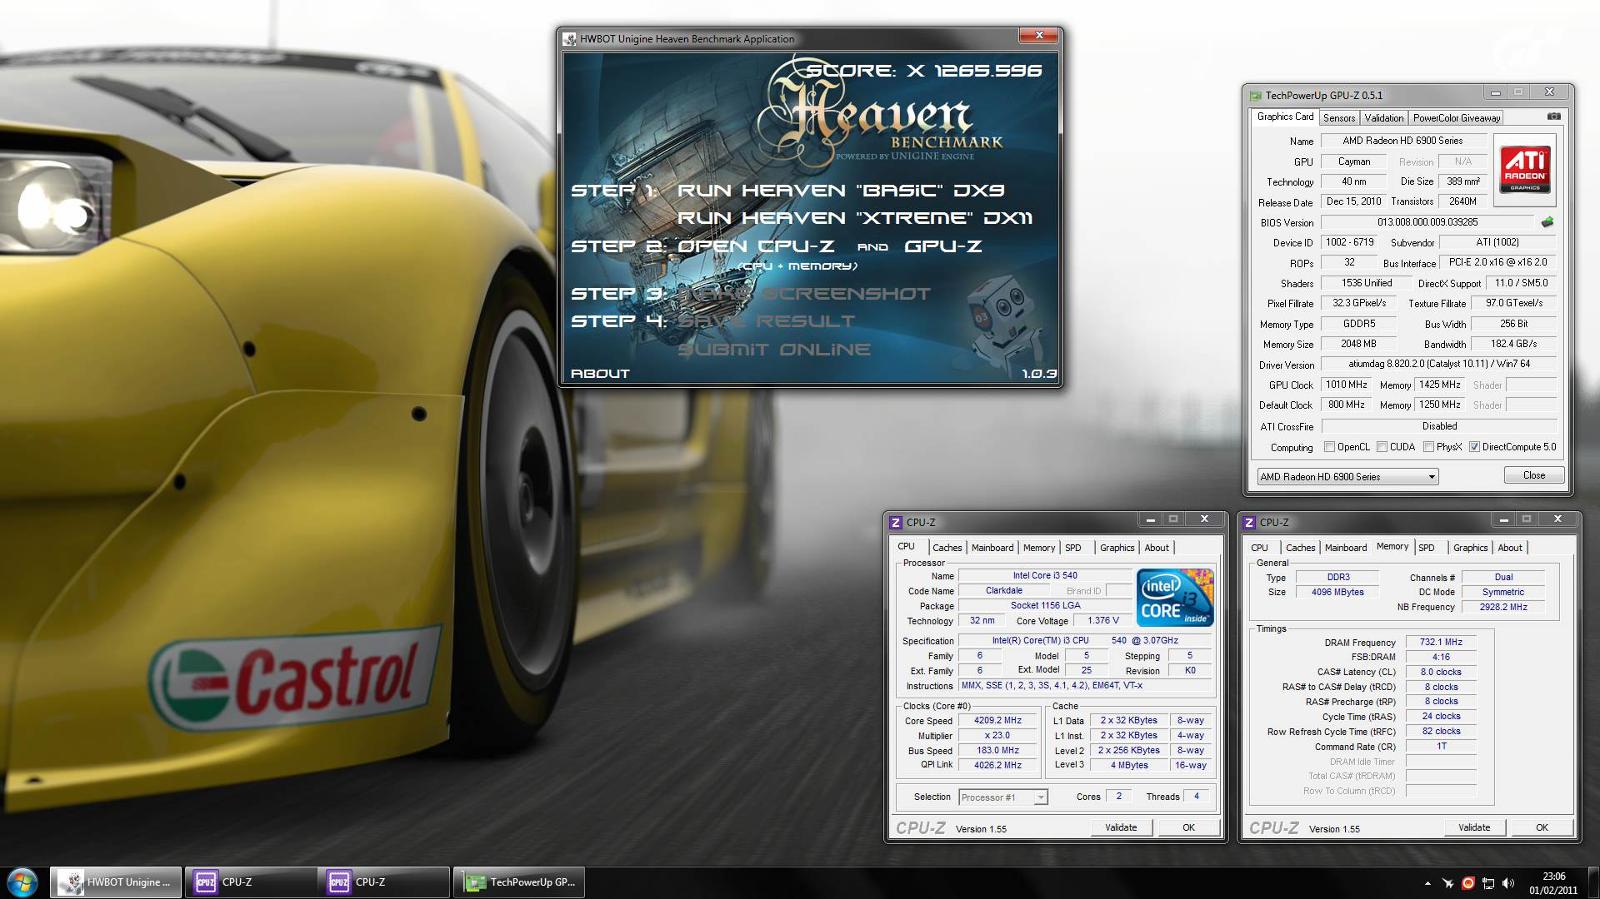
Task: Toggle the DirectCompute 5.0 checkbox
Action: pos(1474,447)
